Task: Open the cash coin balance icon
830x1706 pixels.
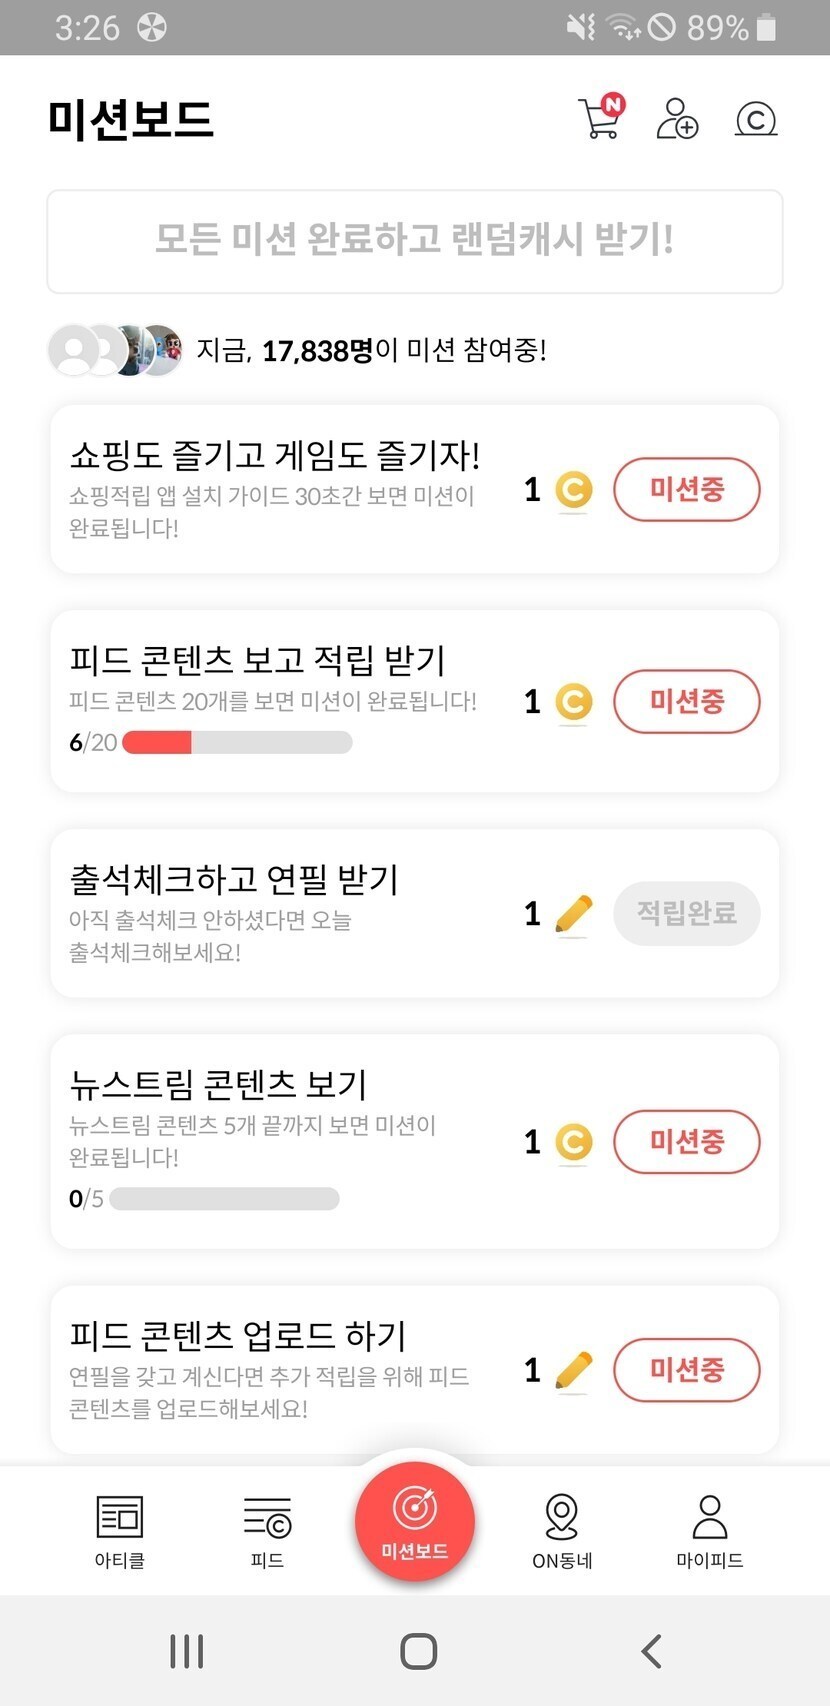Action: [756, 120]
